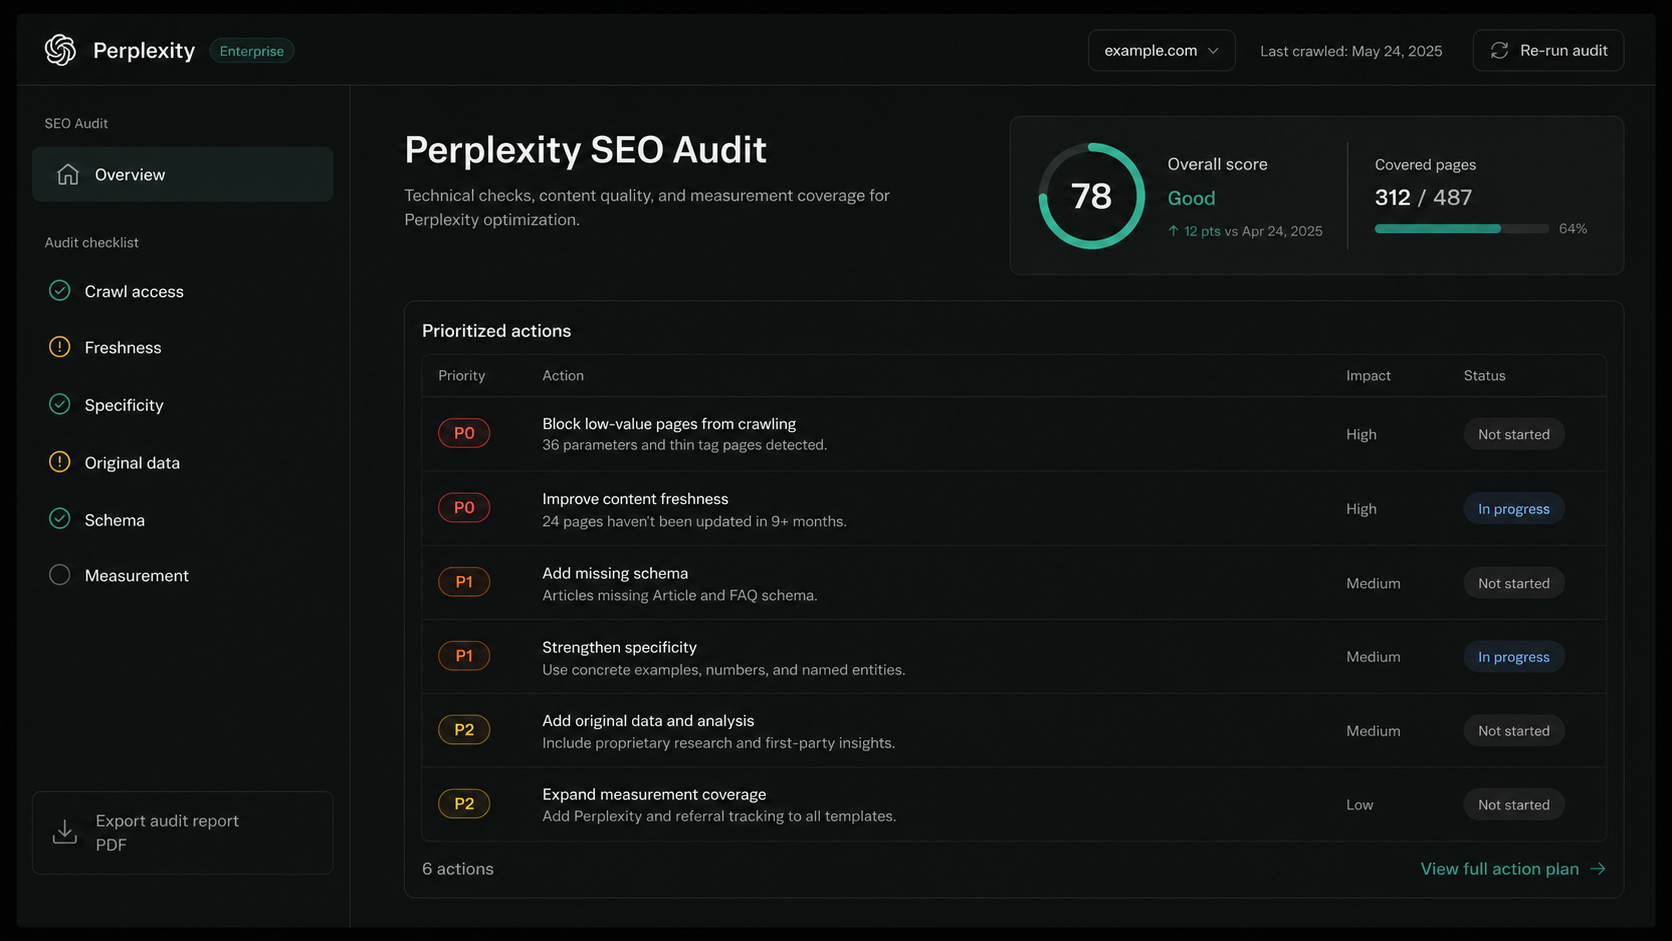Click the P2 badge for Add original data
This screenshot has width=1672, height=941.
point(464,729)
